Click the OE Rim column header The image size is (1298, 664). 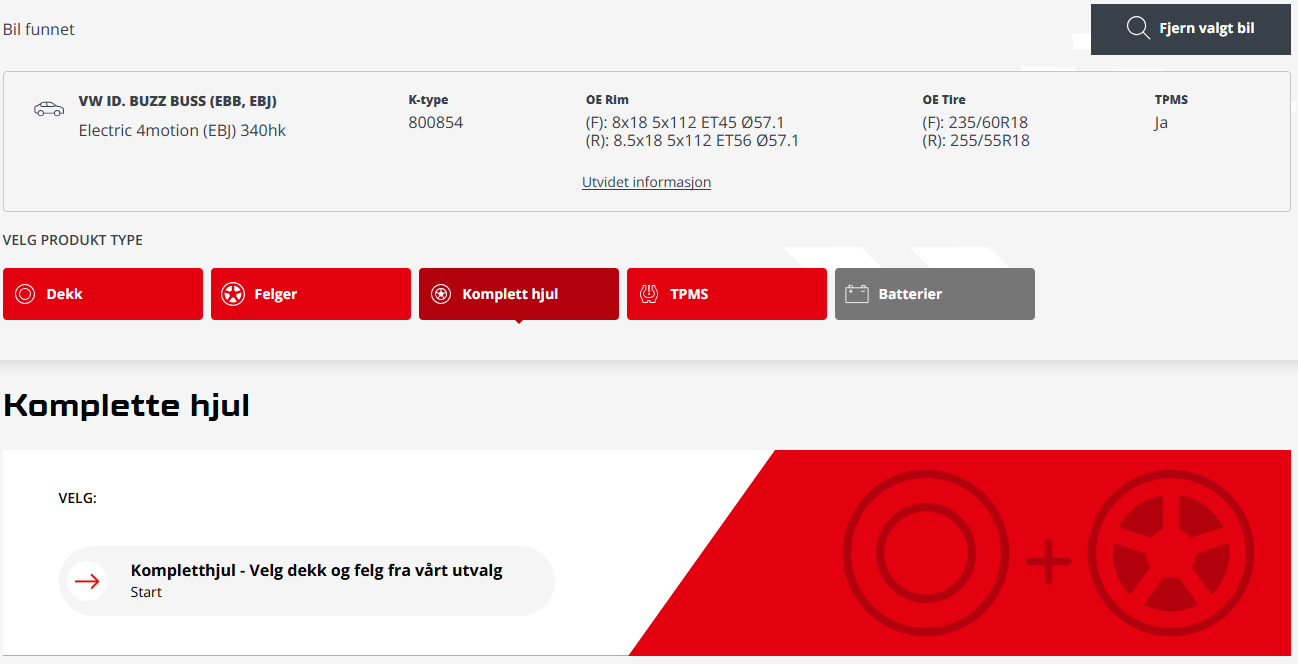[607, 100]
